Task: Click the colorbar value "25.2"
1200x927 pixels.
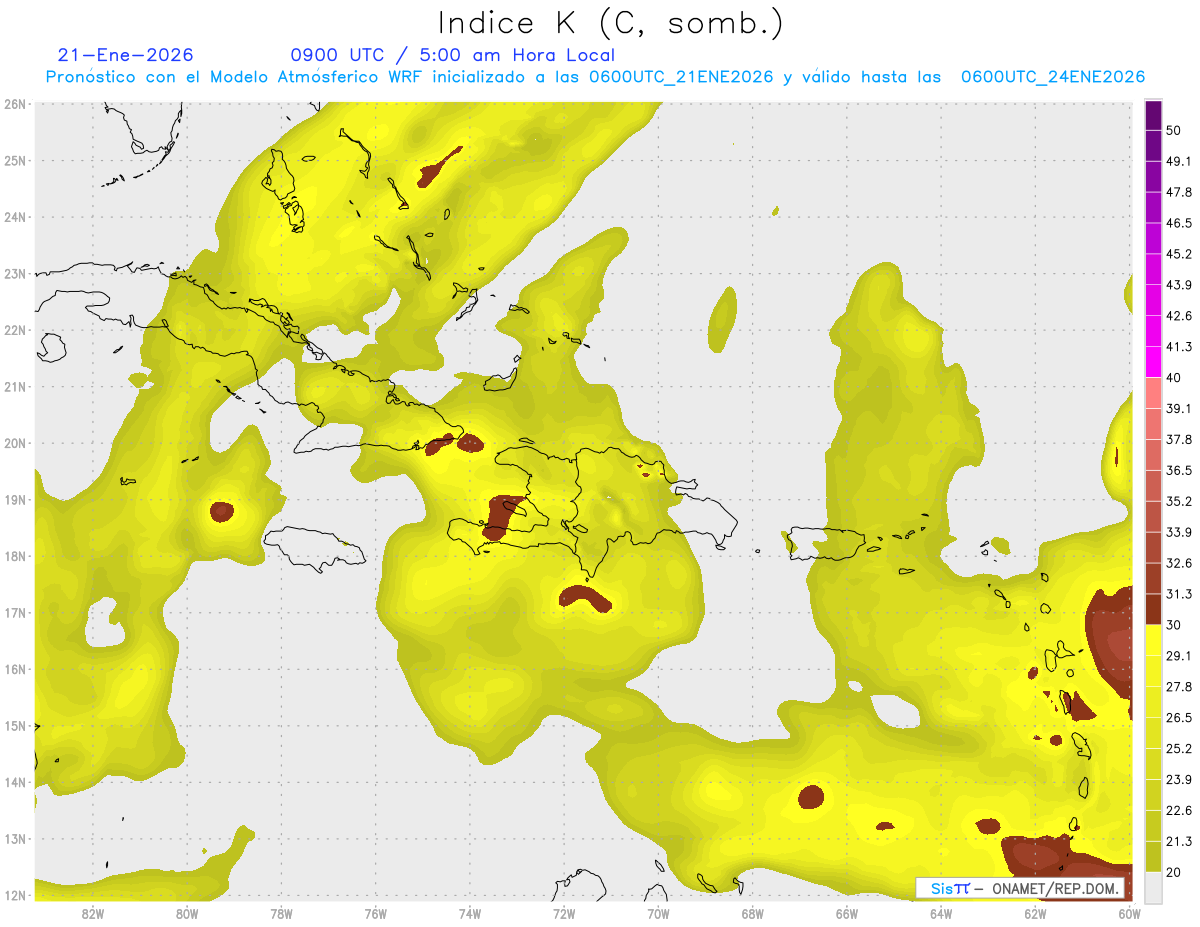Action: (1178, 749)
